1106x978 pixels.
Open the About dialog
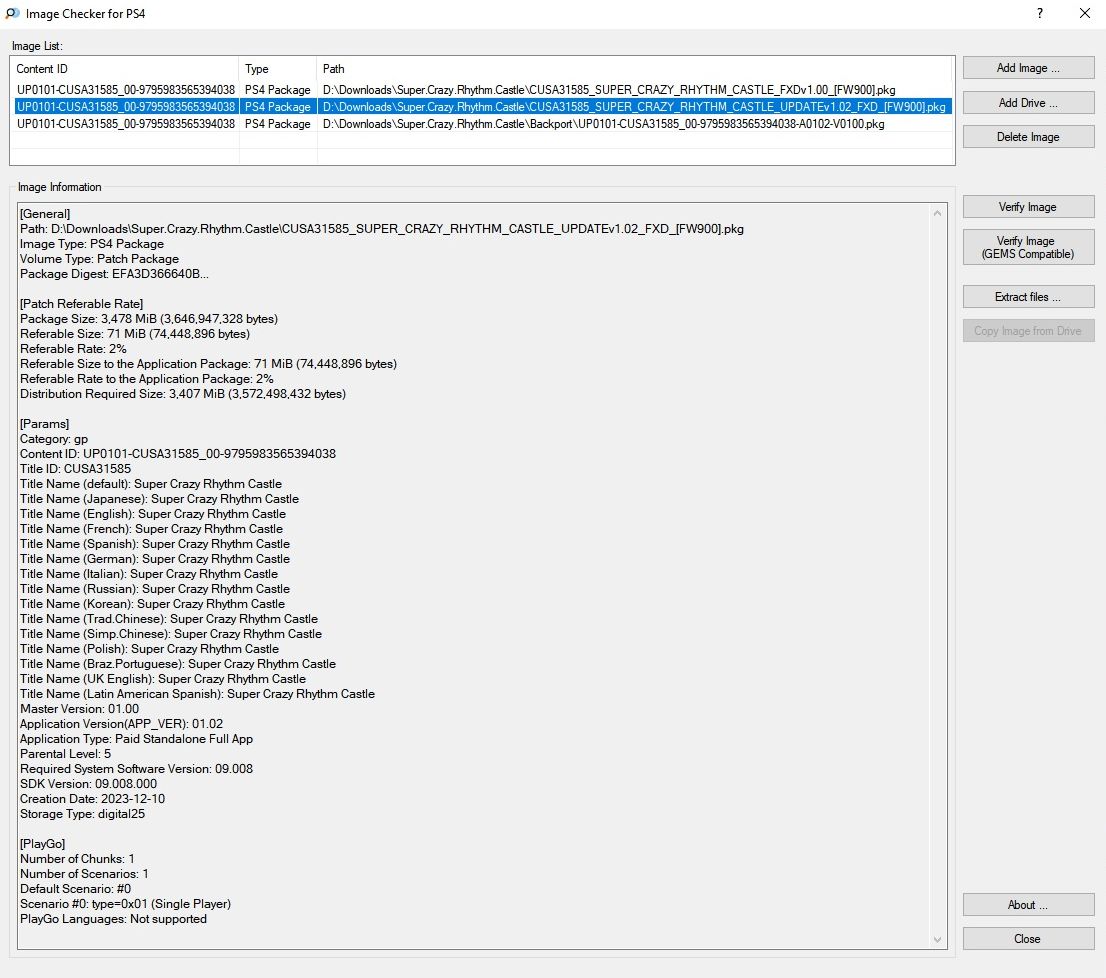1028,905
